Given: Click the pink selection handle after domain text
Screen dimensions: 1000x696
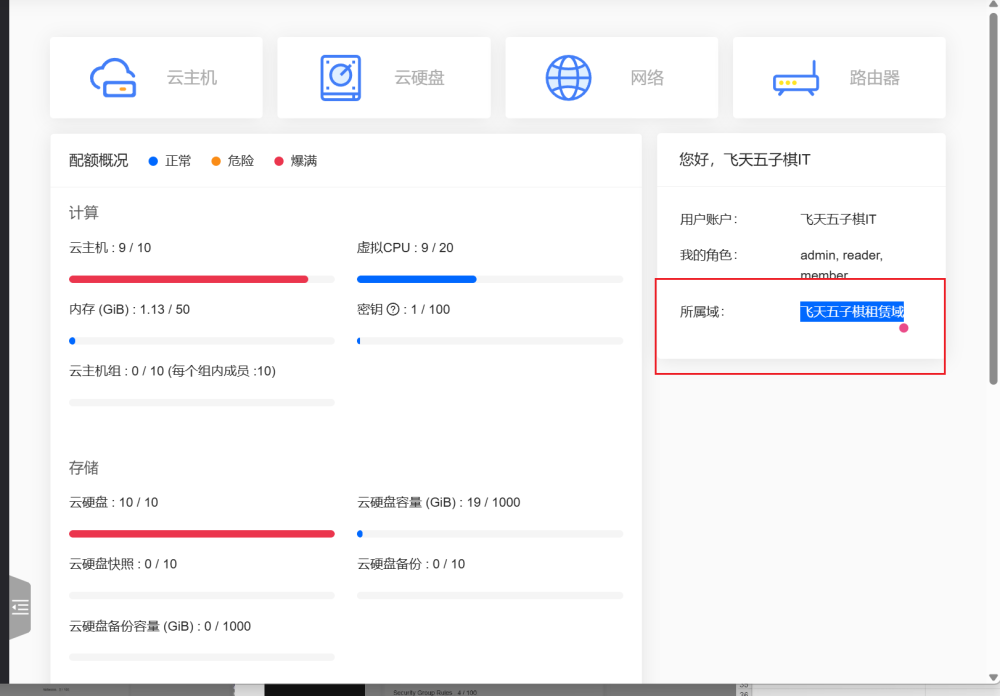Looking at the screenshot, I should 904,328.
